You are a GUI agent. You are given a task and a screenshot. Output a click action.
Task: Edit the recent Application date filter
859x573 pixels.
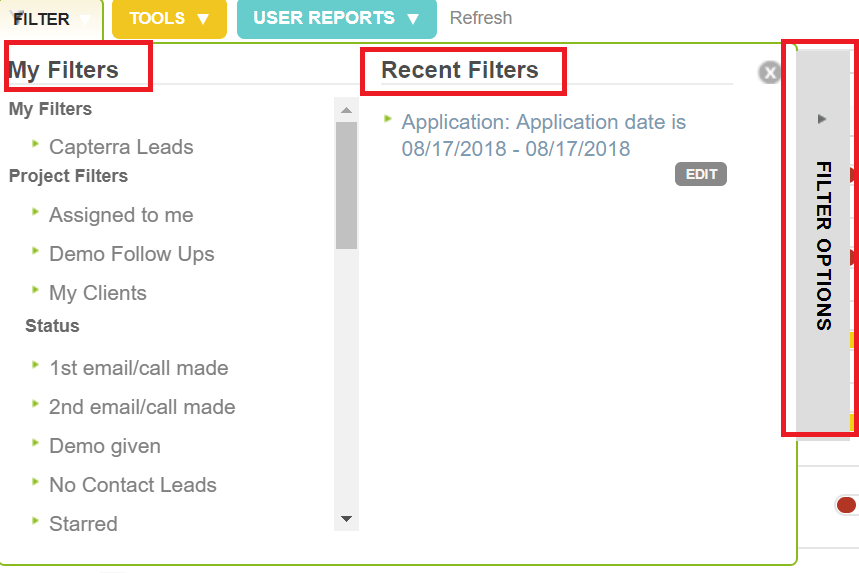pos(701,174)
